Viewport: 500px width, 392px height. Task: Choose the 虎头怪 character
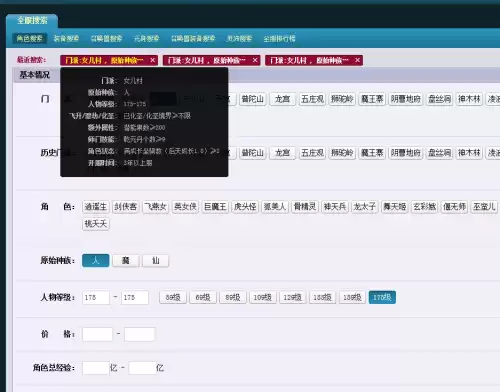tap(245, 207)
